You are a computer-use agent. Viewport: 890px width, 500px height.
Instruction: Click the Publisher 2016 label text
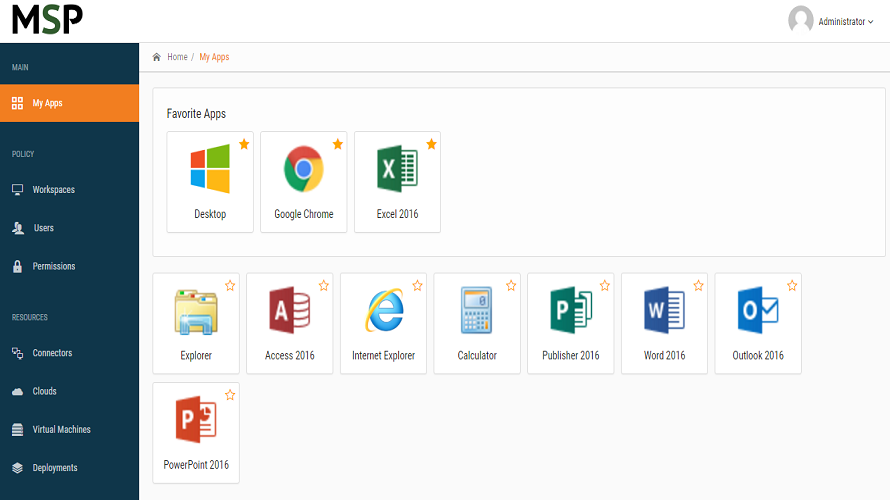pos(571,355)
